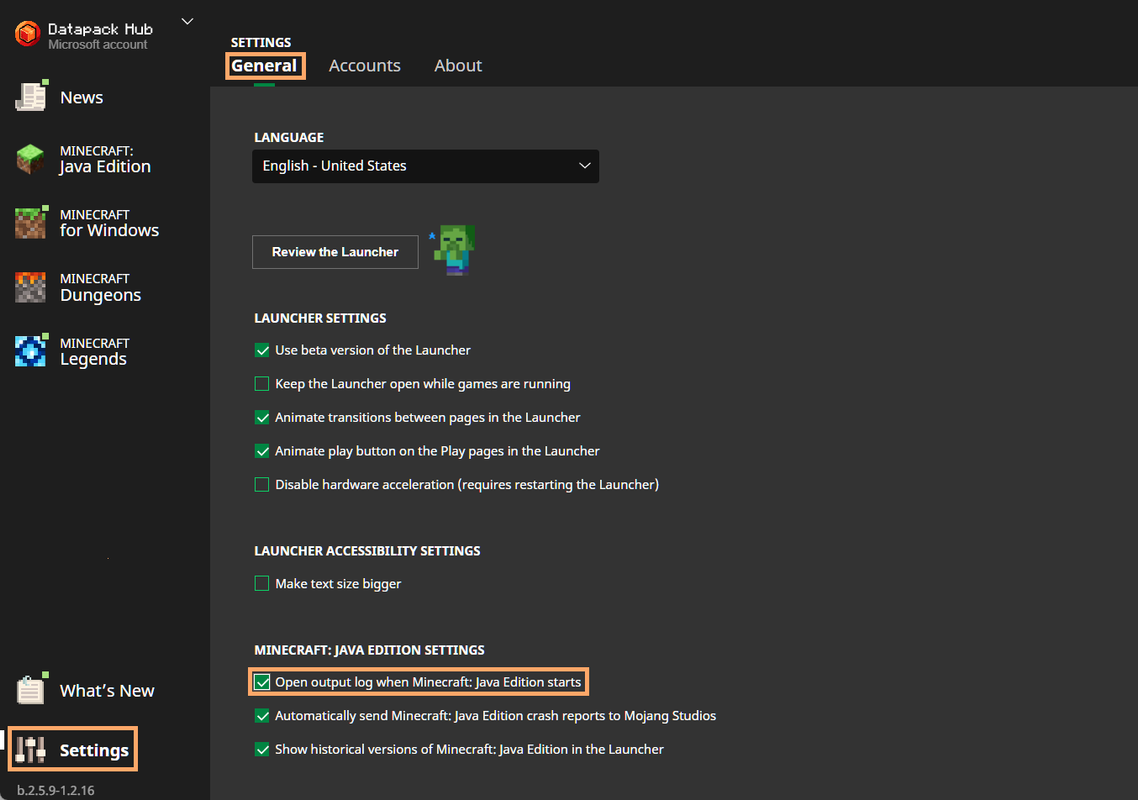Image resolution: width=1138 pixels, height=800 pixels.
Task: Click the News newspaper icon
Action: click(31, 96)
